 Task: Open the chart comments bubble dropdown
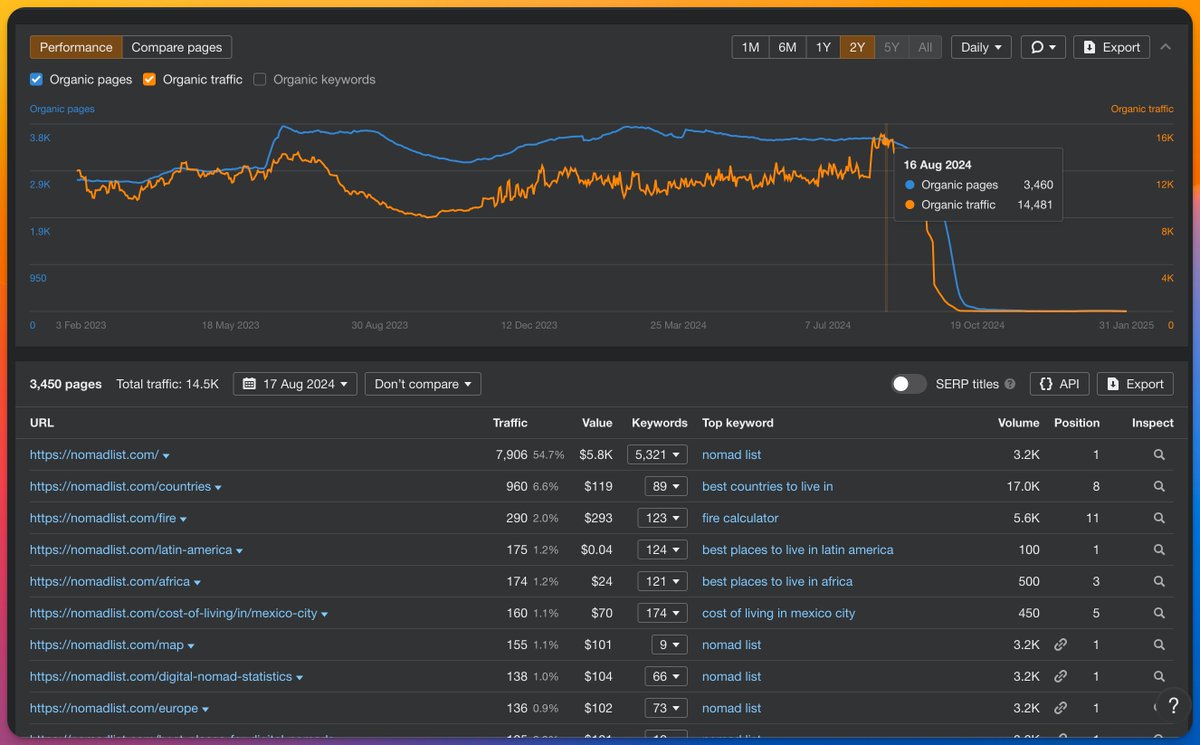pos(1043,47)
